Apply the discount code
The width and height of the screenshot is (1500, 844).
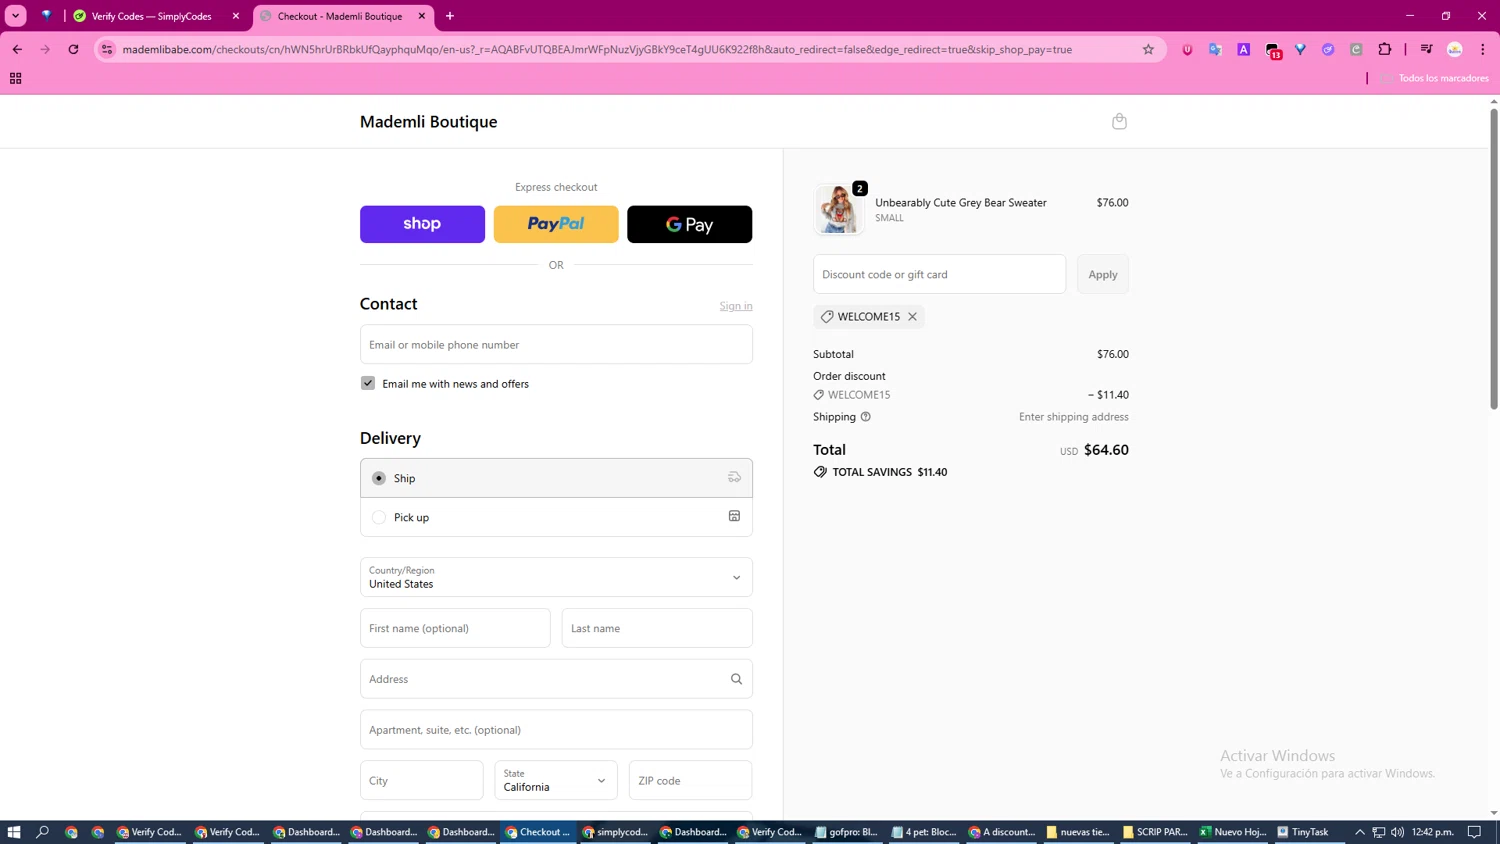pyautogui.click(x=1102, y=274)
